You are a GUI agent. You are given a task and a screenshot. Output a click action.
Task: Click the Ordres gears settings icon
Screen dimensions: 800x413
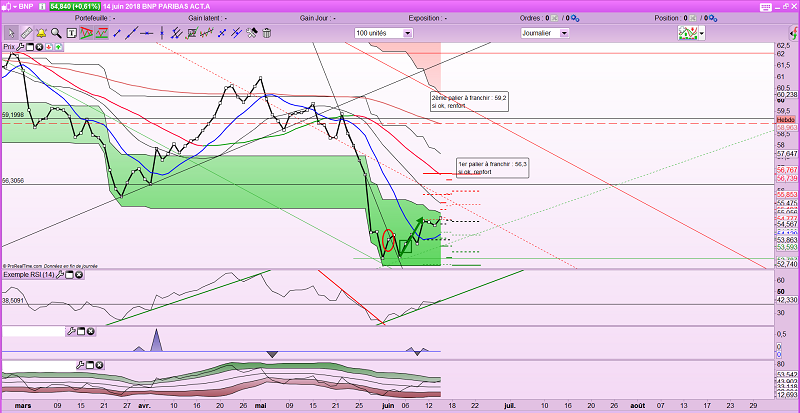(575, 18)
